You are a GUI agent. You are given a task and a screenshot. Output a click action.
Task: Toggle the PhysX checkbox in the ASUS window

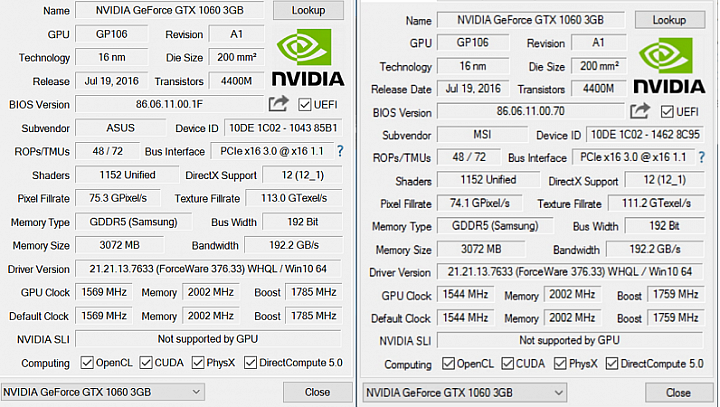coord(199,362)
